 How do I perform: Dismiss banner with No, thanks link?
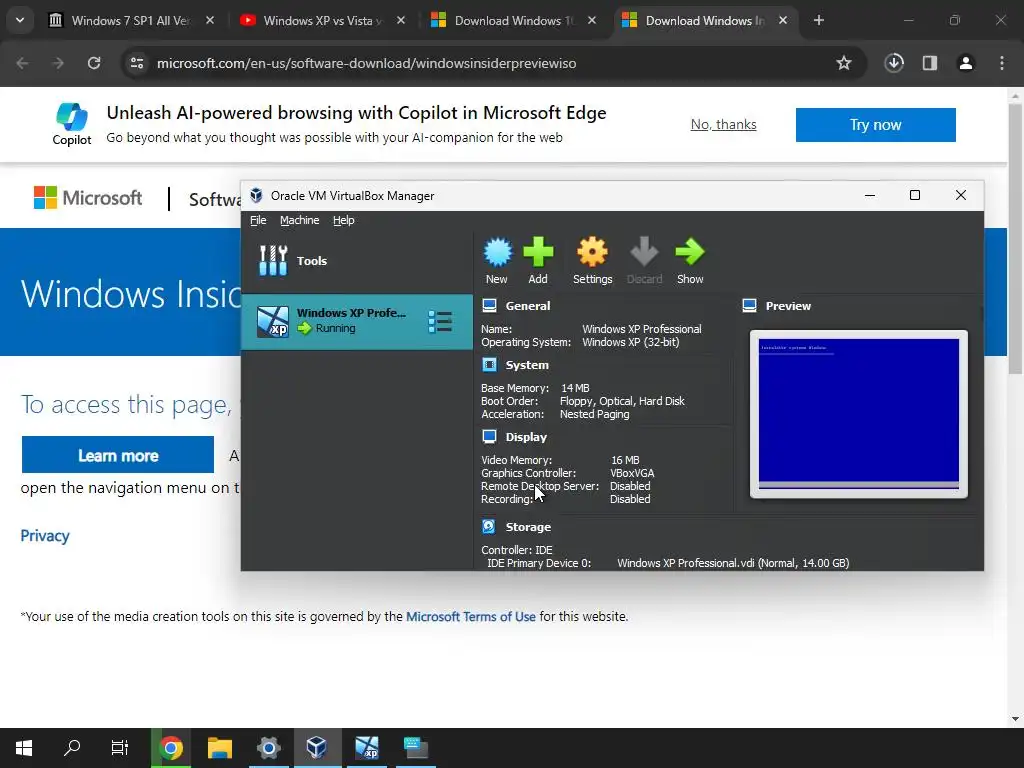[724, 124]
